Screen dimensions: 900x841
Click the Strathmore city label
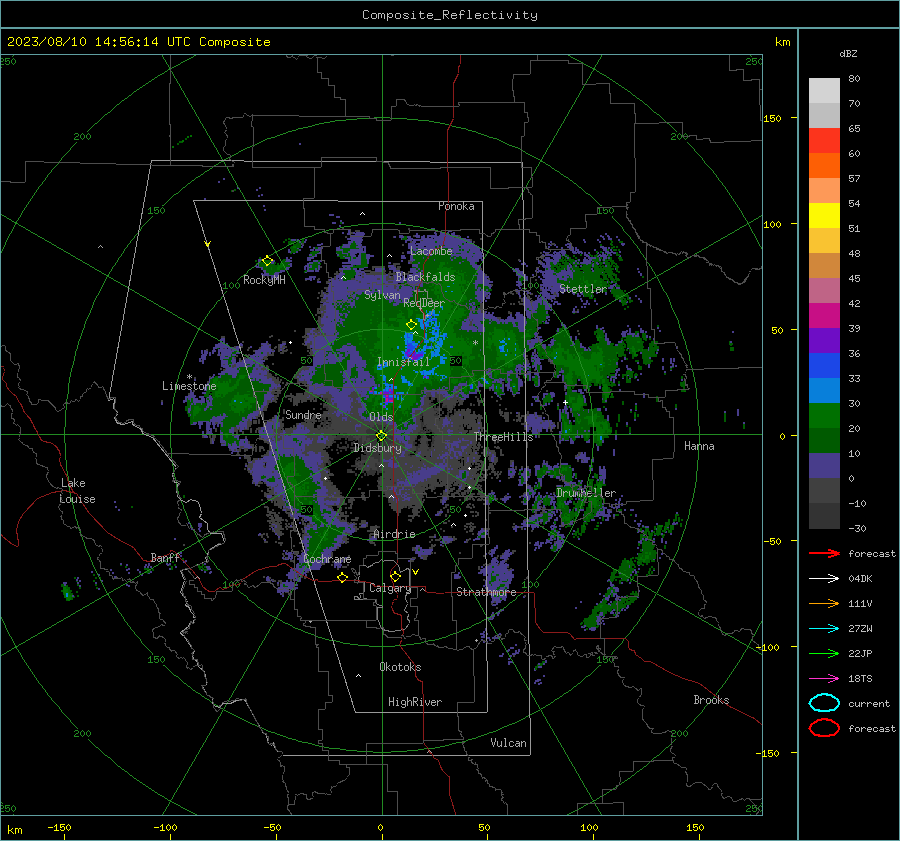(486, 592)
